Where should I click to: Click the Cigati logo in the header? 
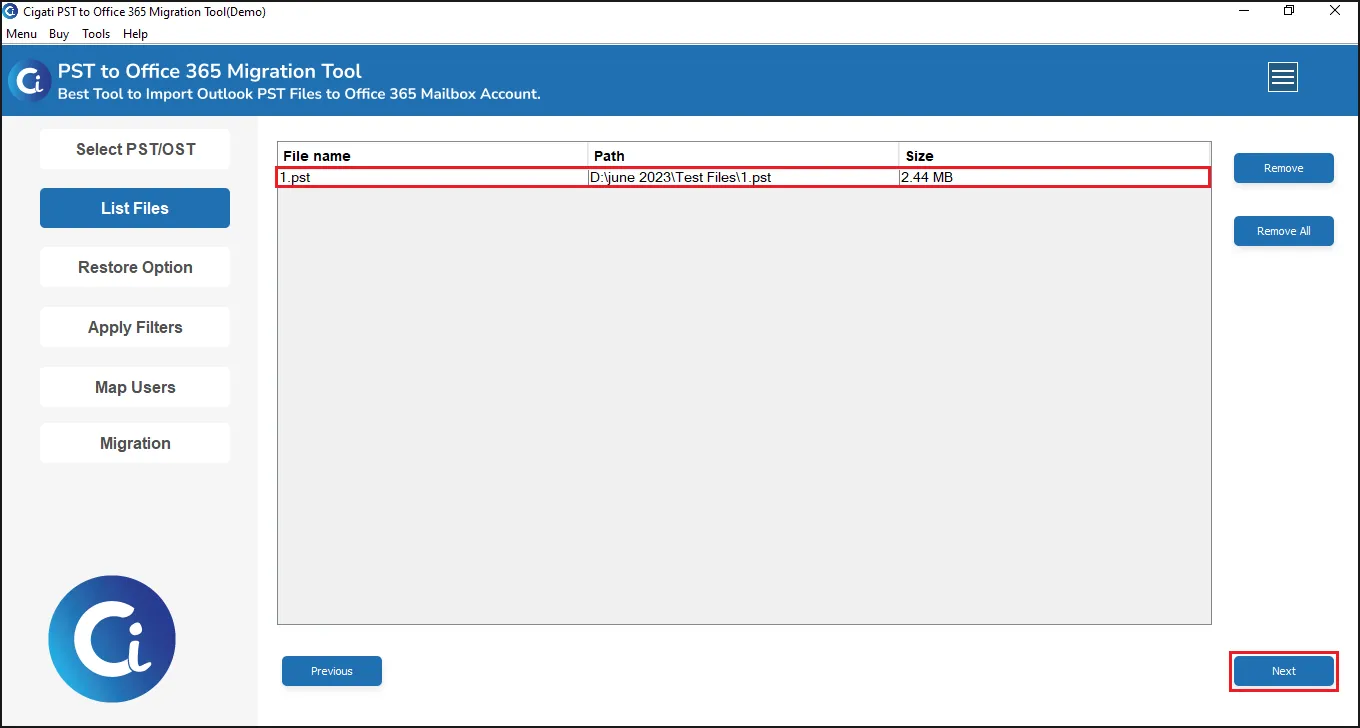click(x=30, y=80)
